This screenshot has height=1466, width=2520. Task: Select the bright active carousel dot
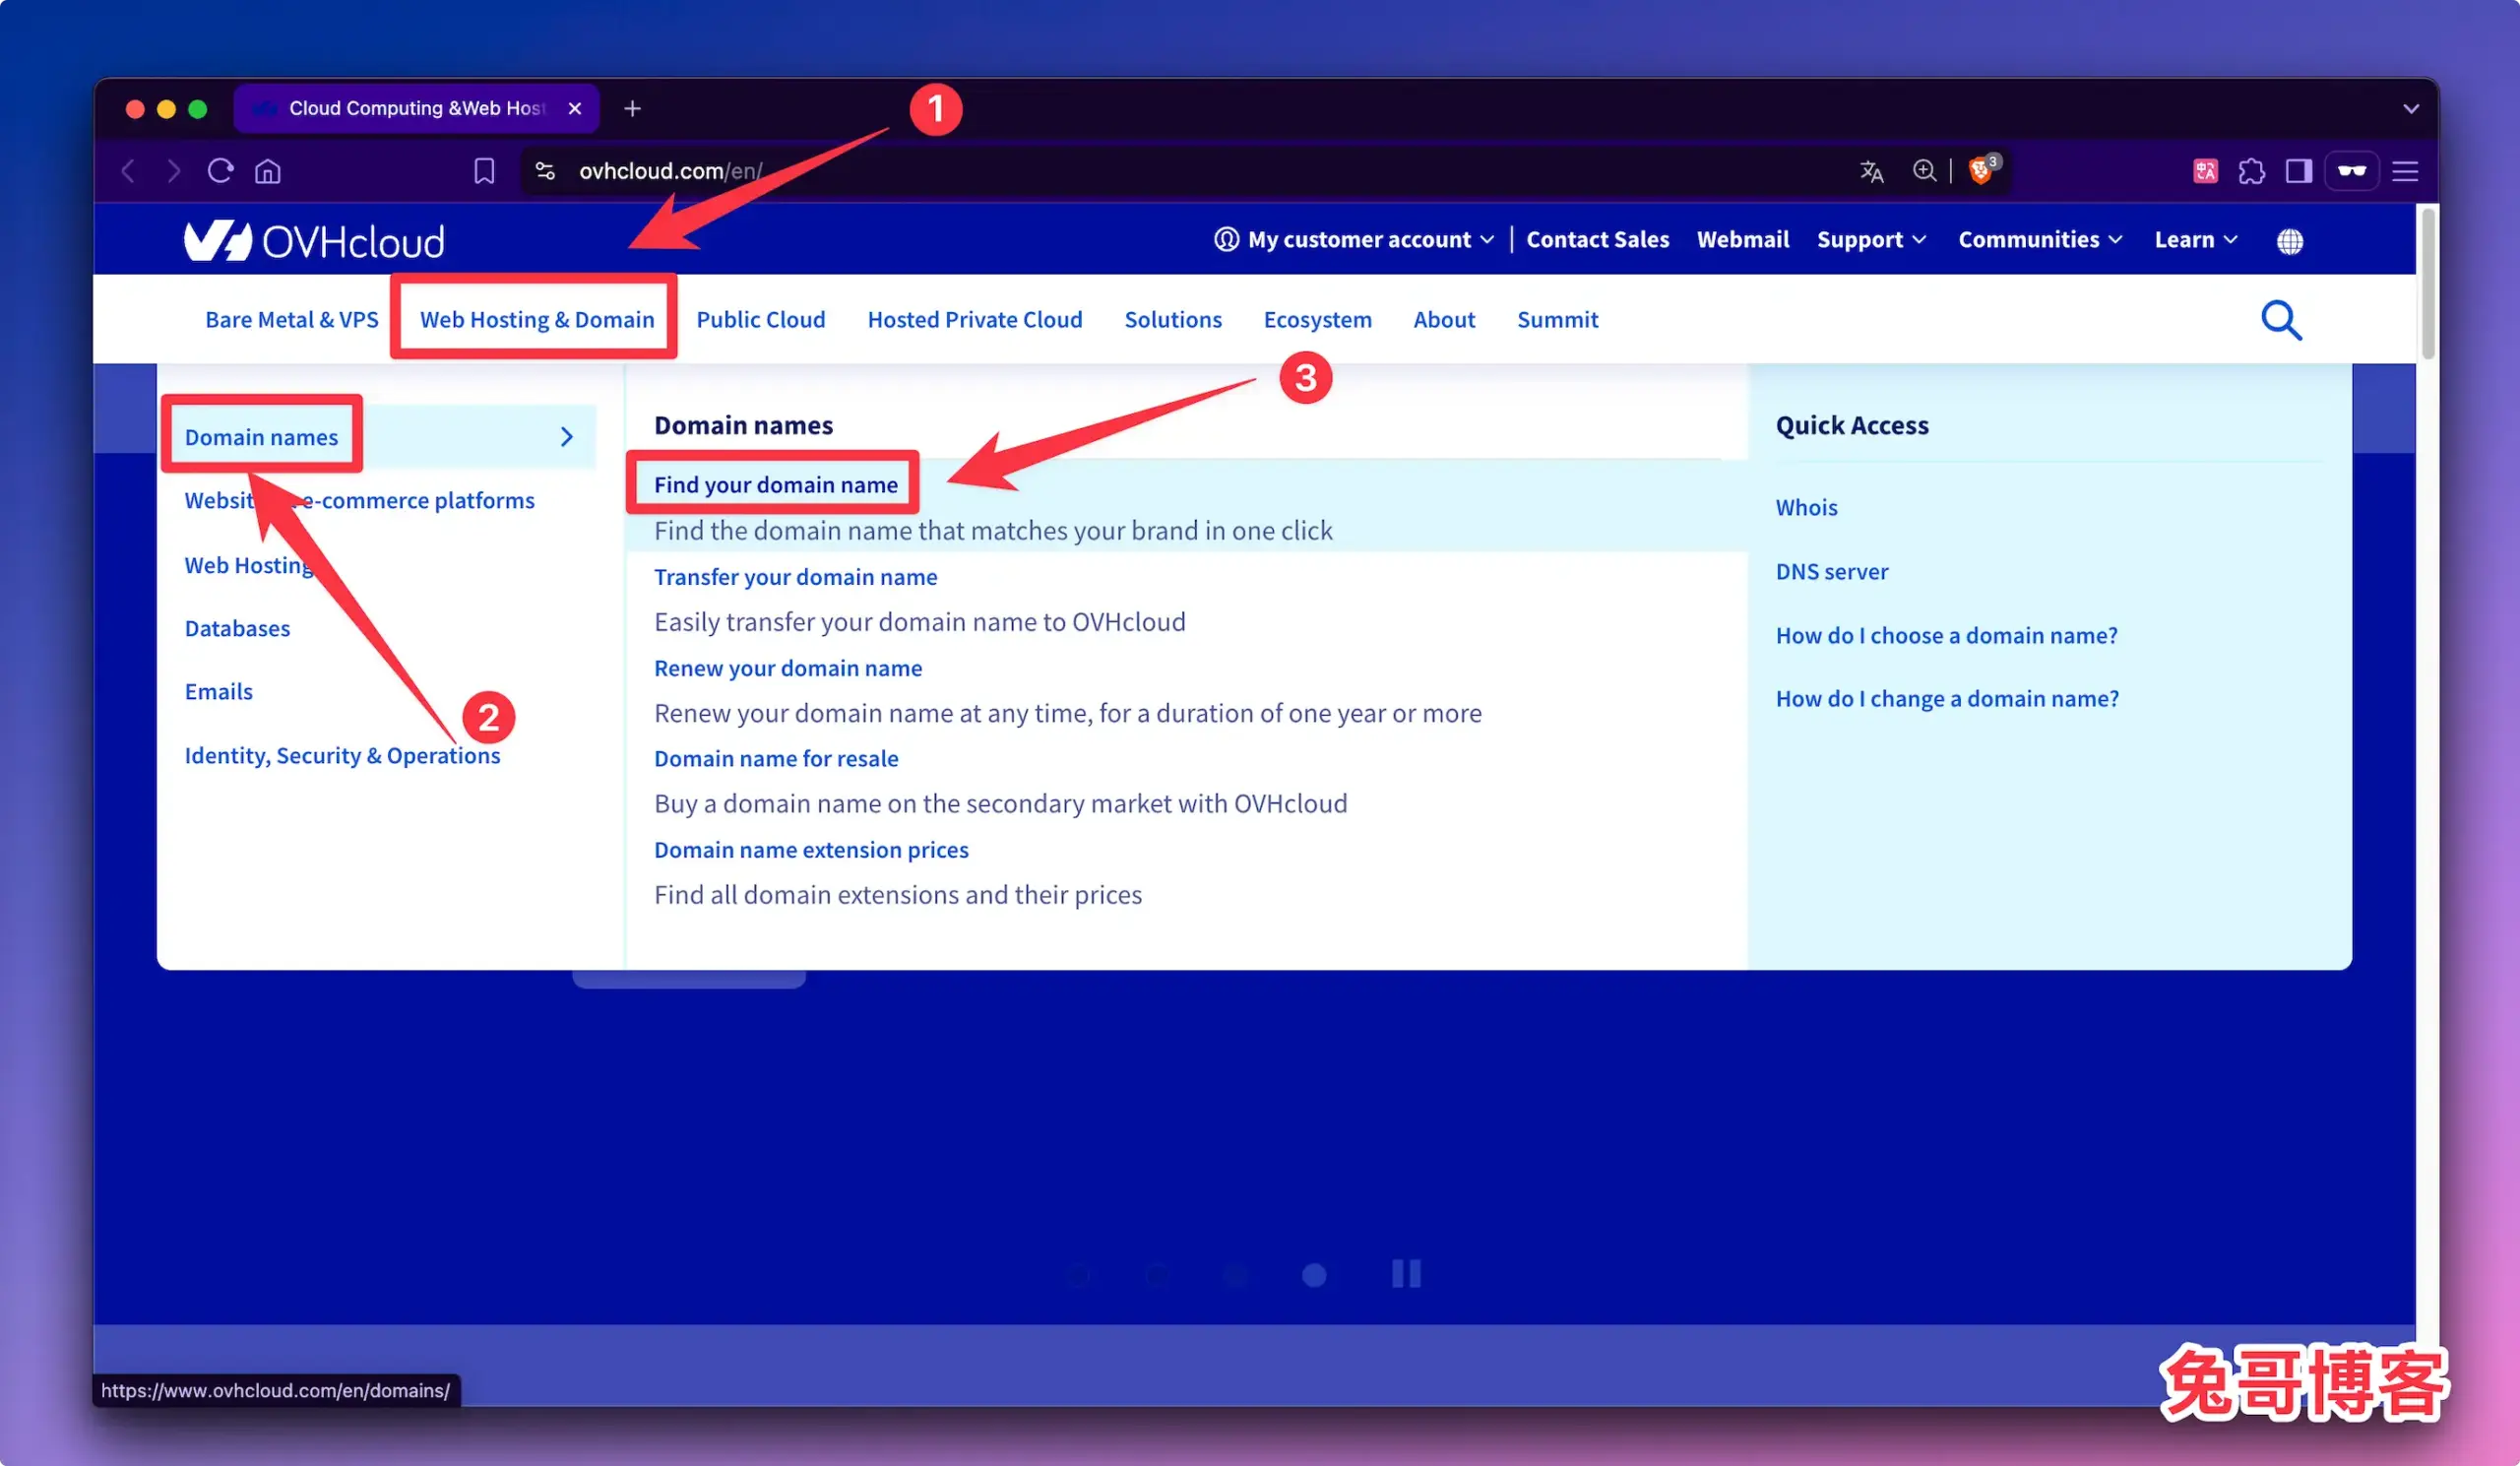click(1314, 1274)
